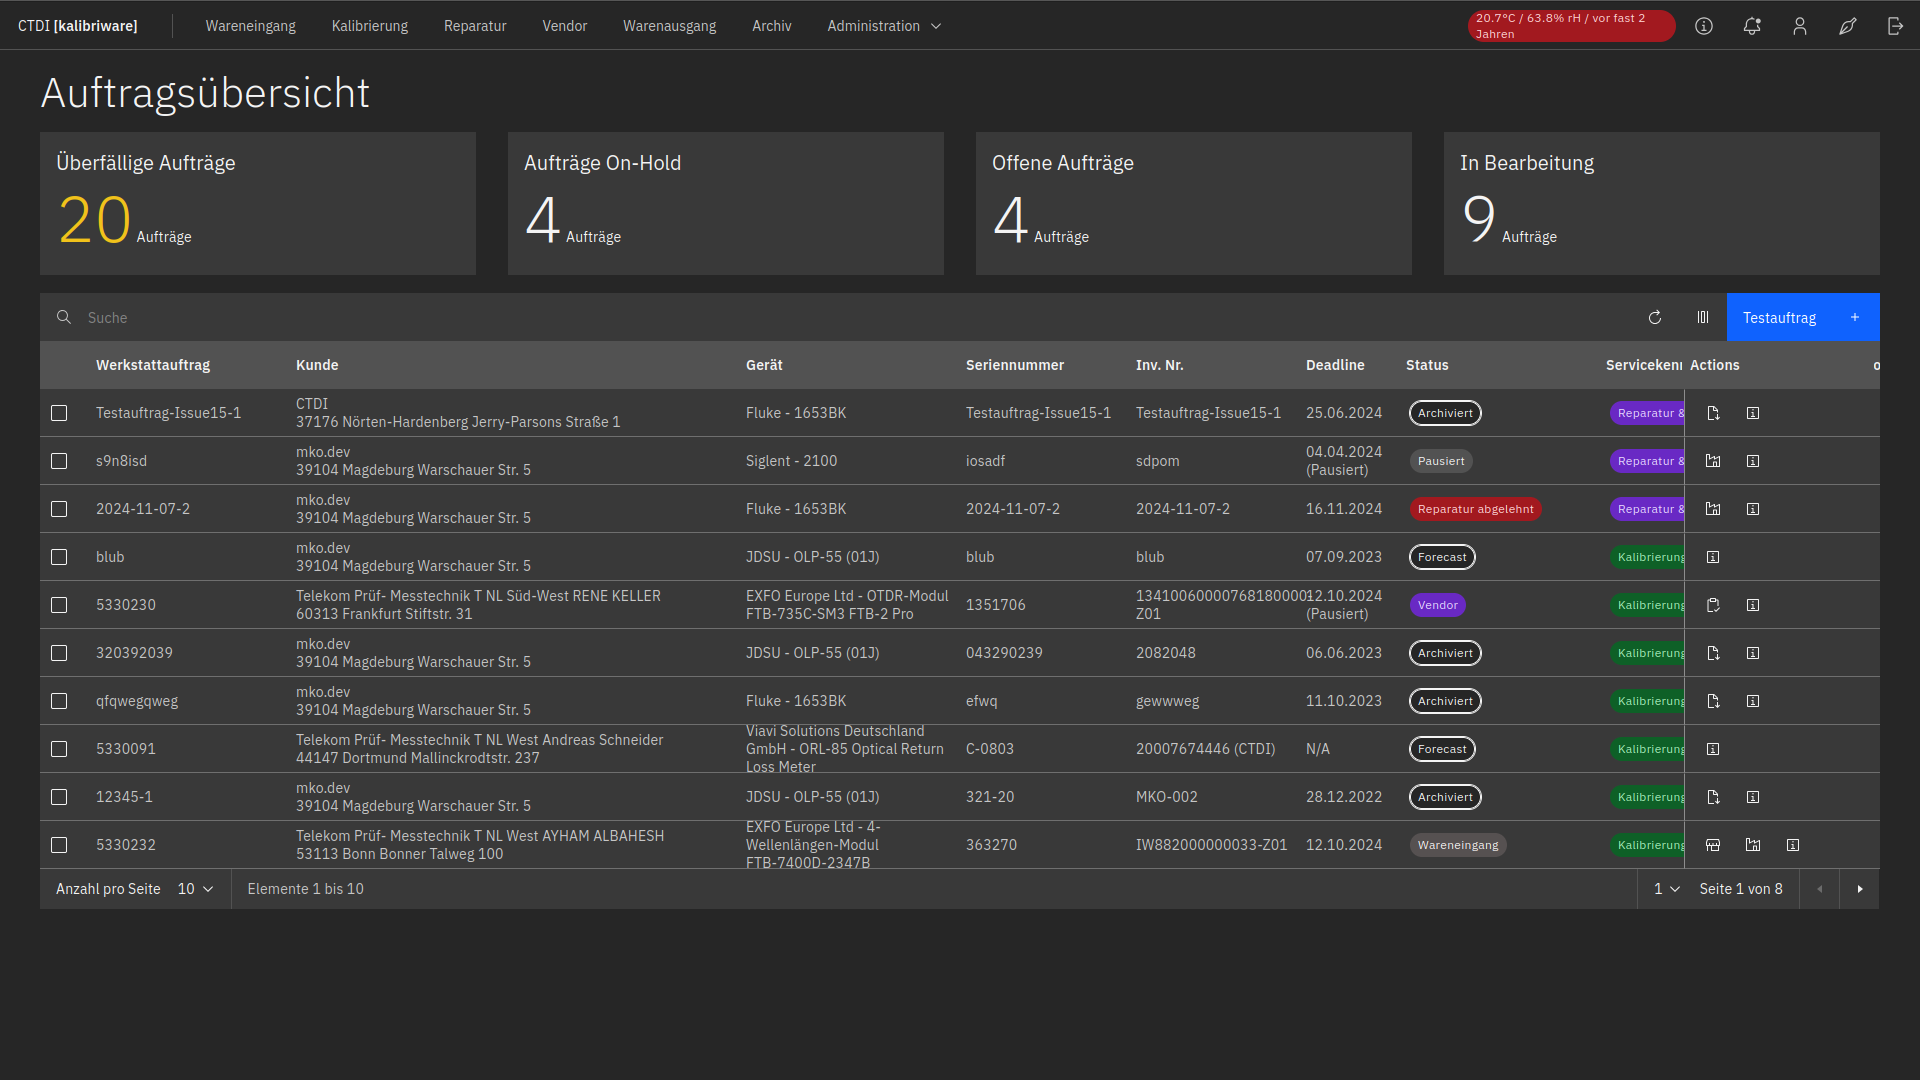1920x1080 pixels.
Task: Click the factory icon for s9n8isd
Action: (1713, 461)
